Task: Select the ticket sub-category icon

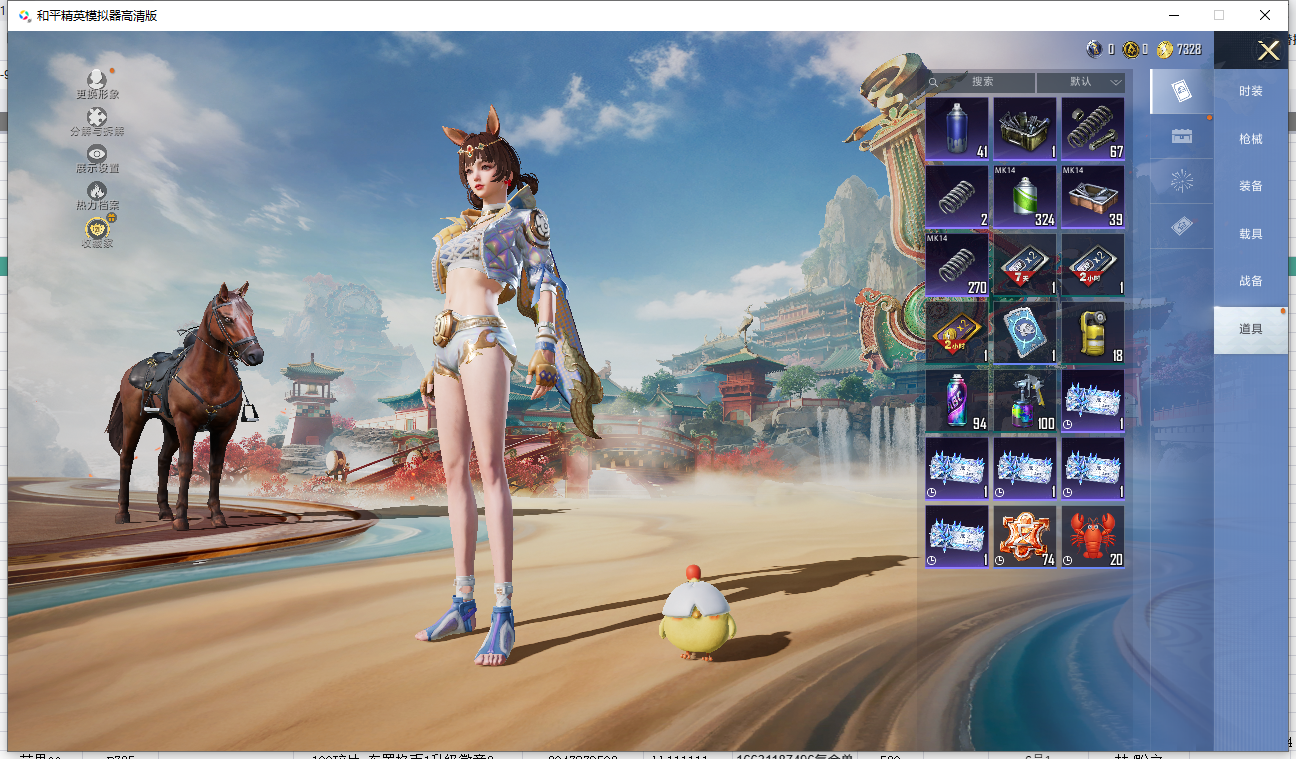Action: (x=1181, y=227)
